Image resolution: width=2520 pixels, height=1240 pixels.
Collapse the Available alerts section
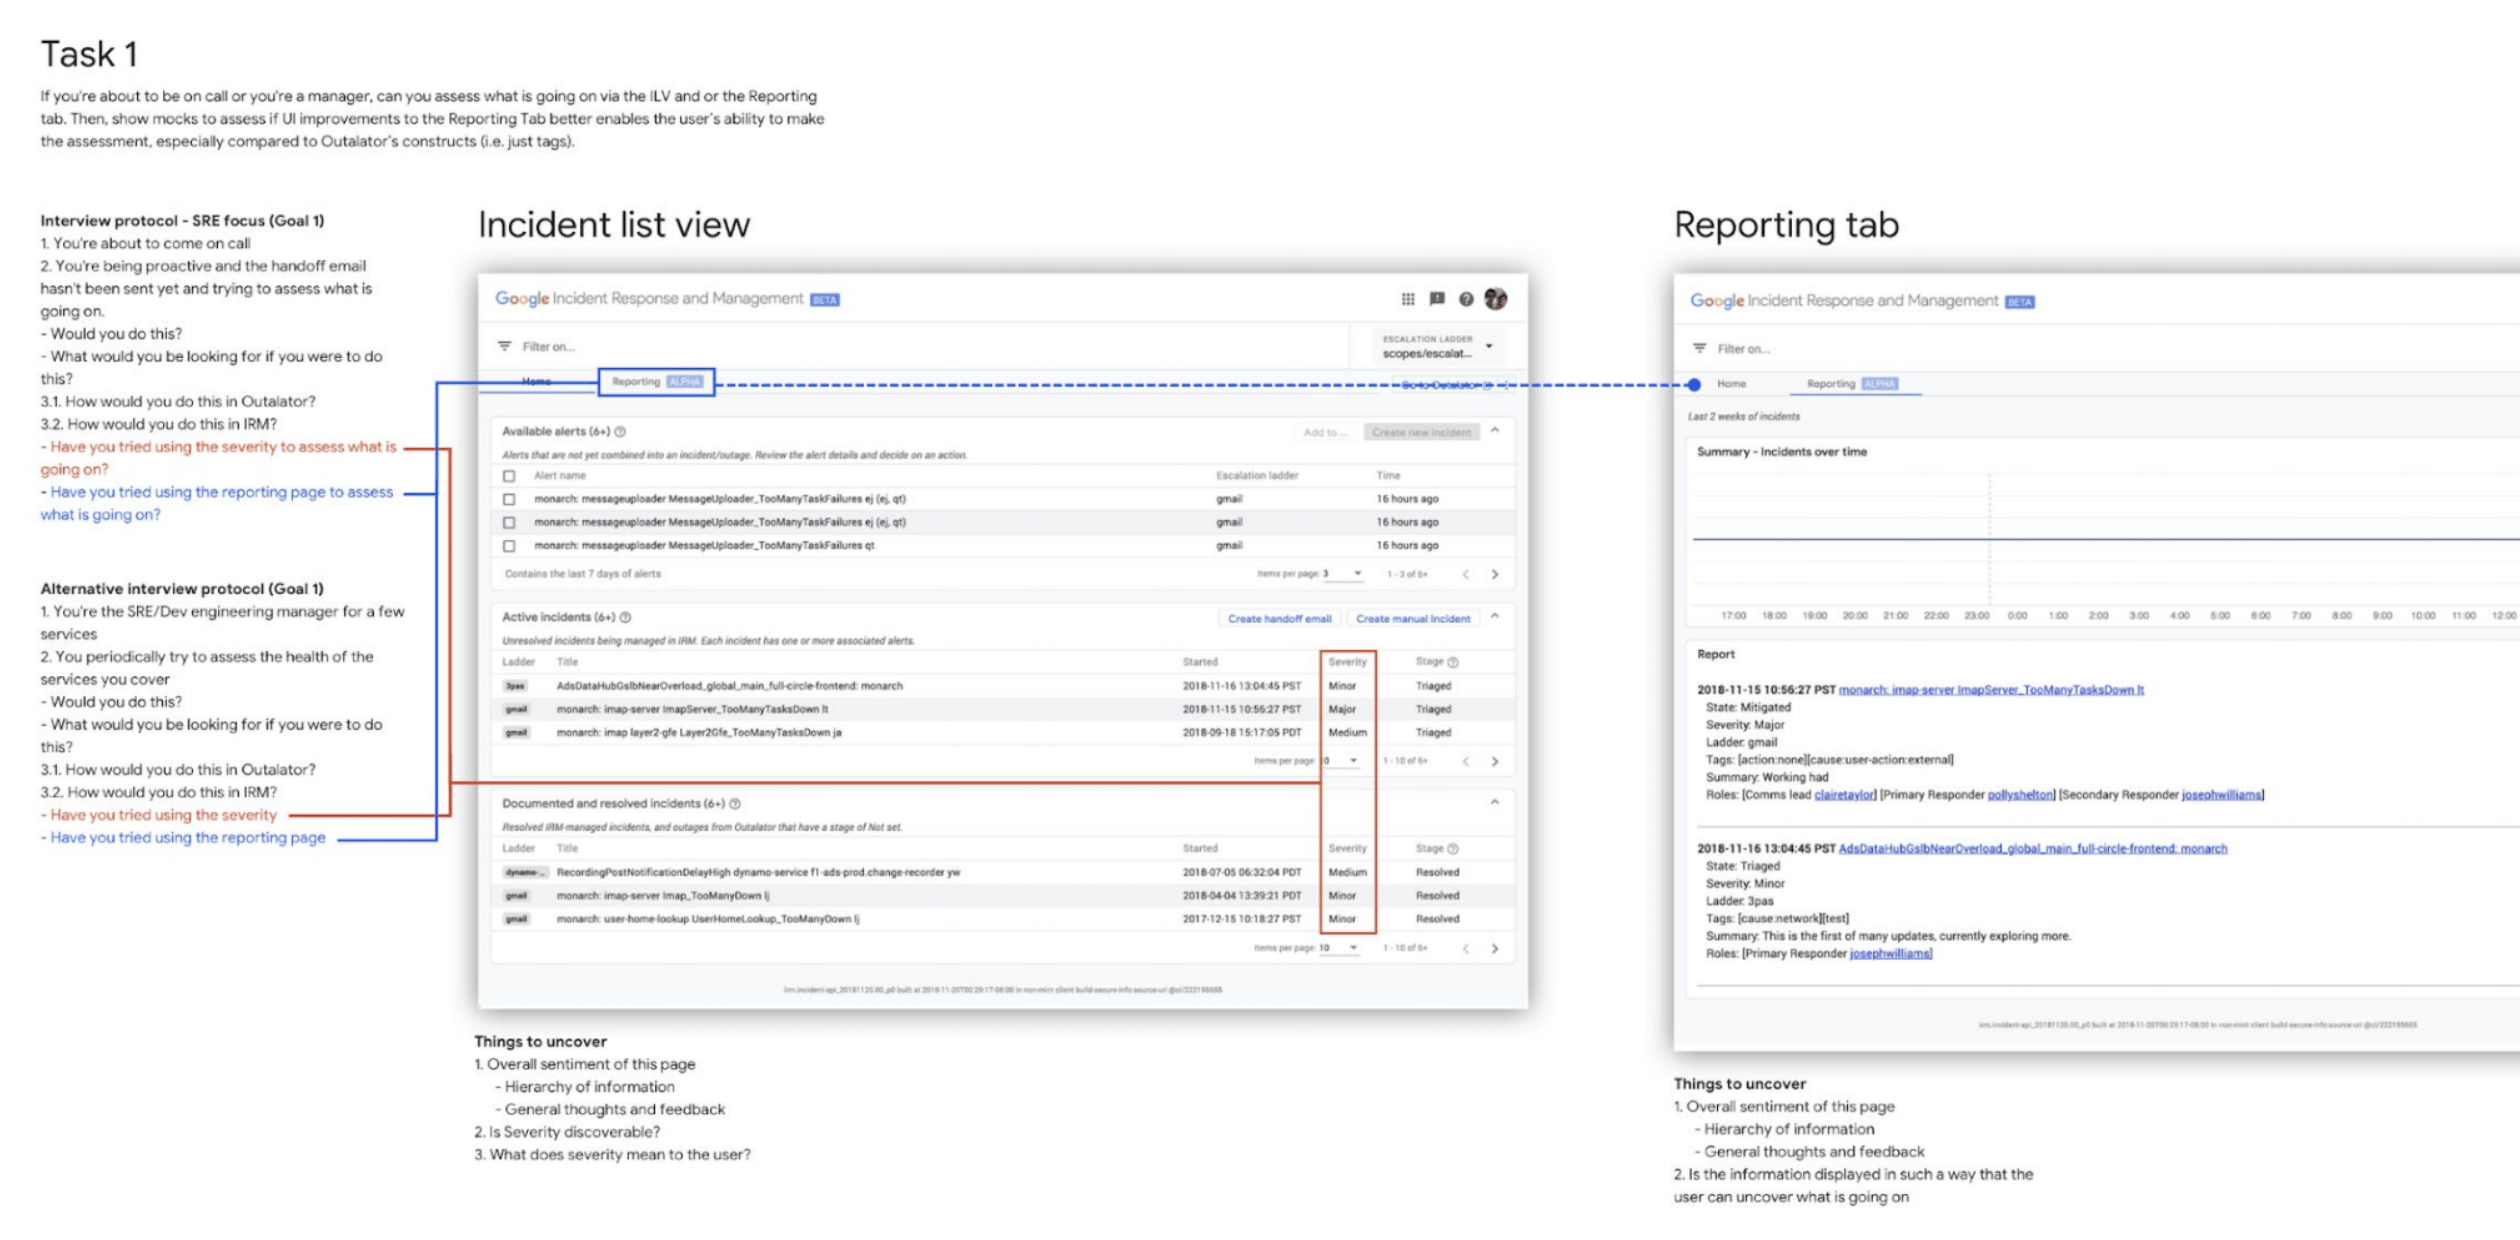point(1495,431)
